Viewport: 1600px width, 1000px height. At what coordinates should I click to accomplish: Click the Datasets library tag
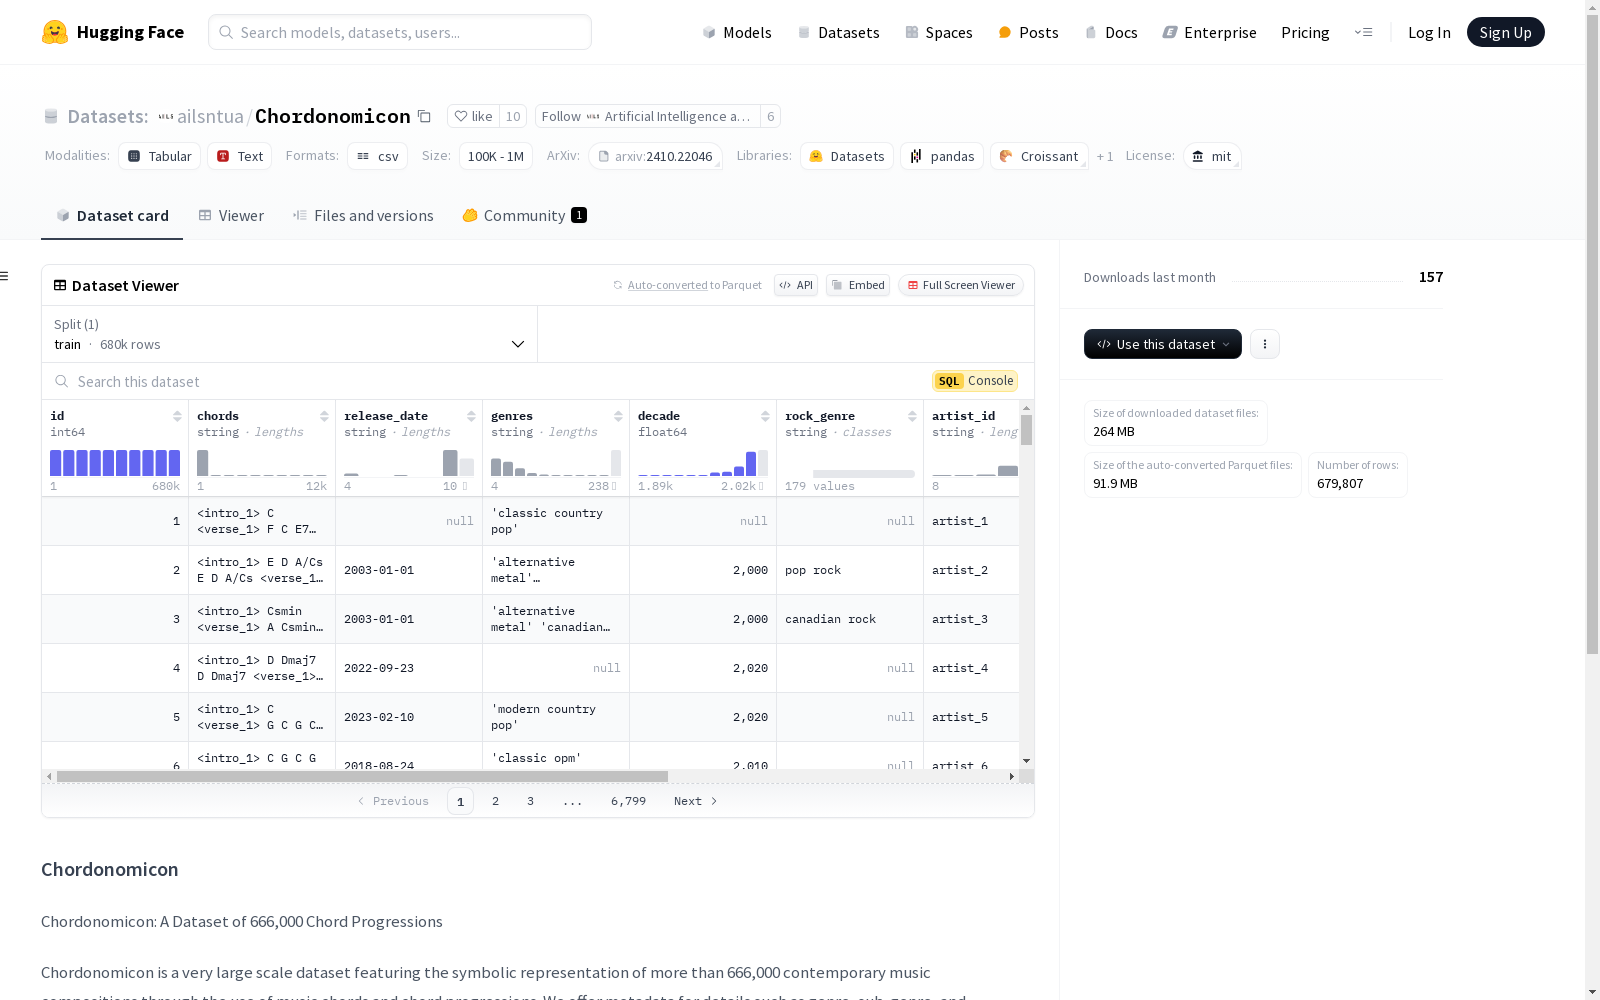point(847,156)
